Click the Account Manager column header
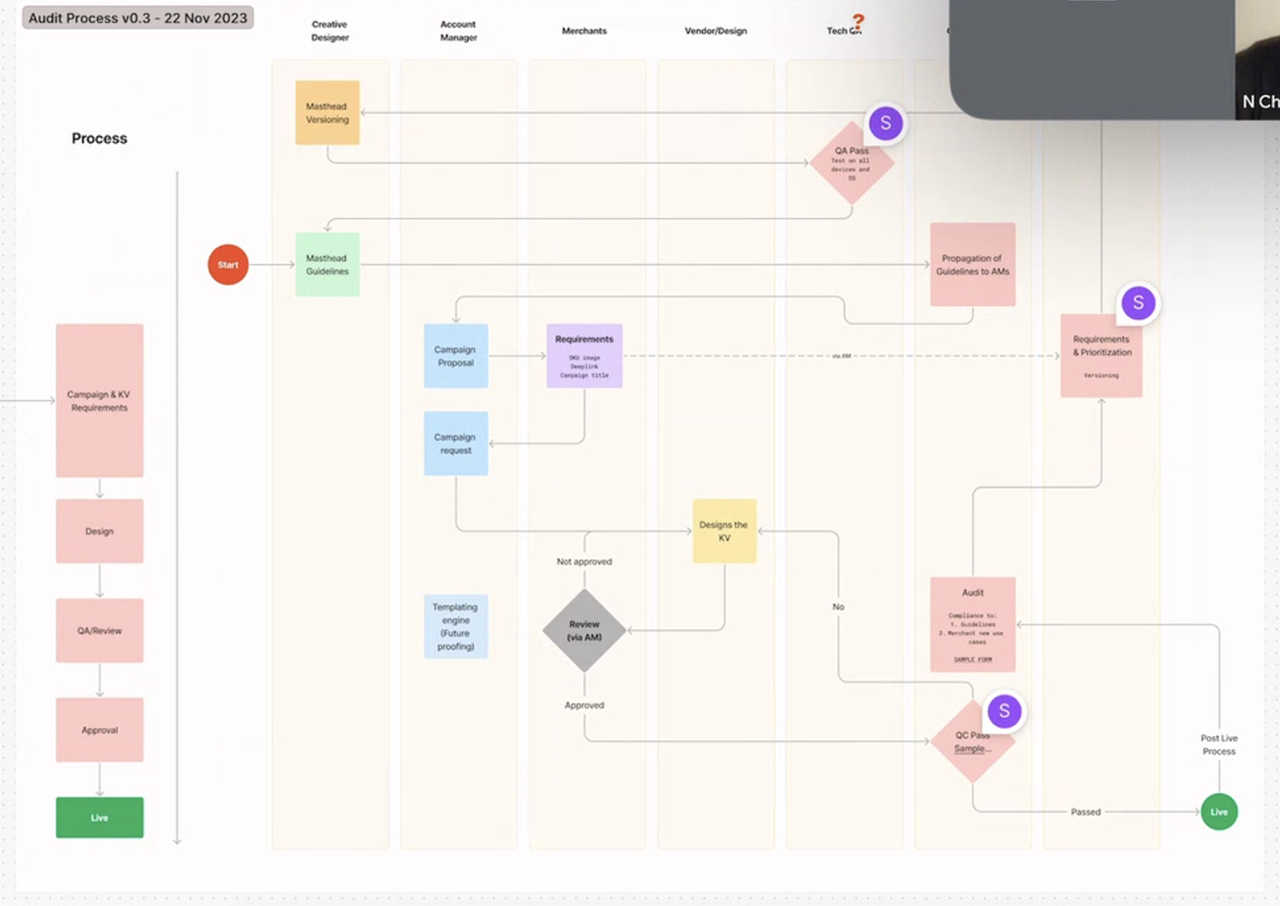 point(457,31)
